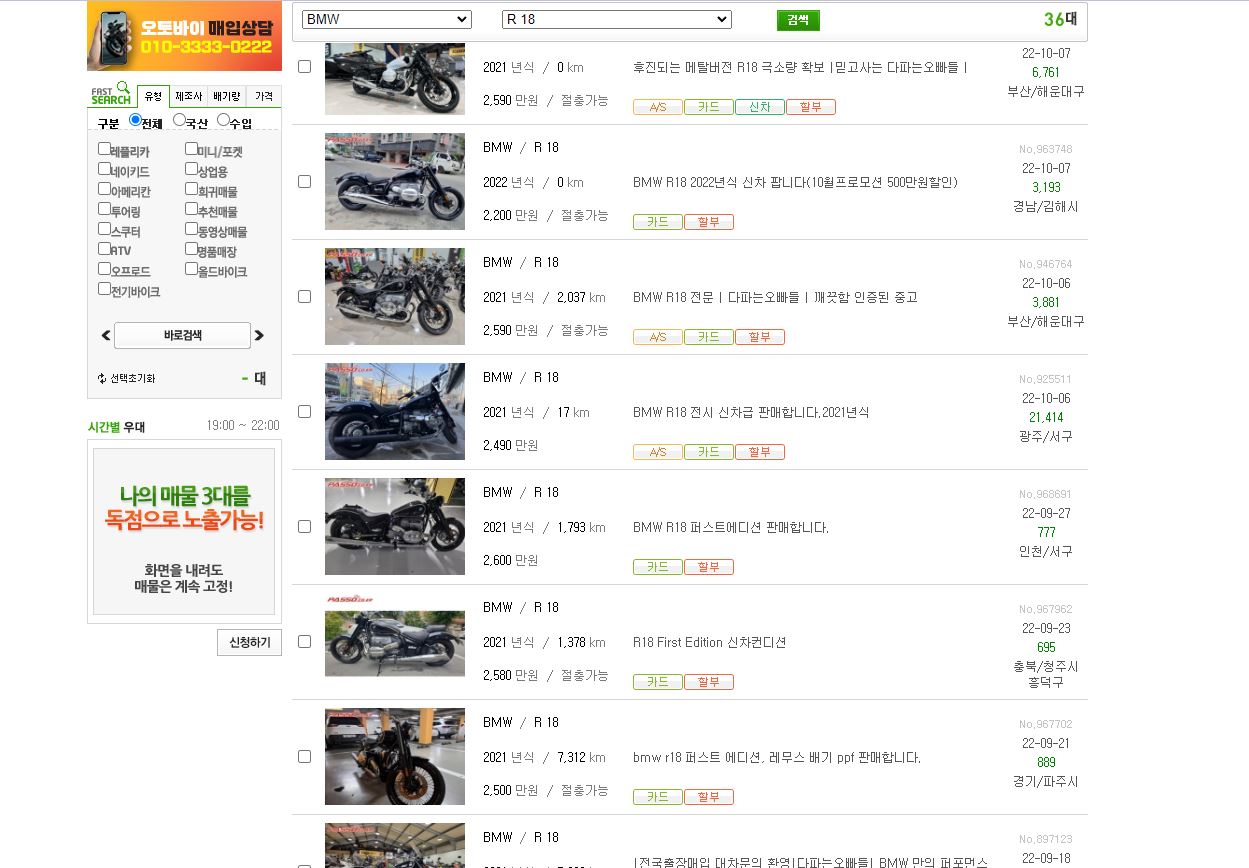The width and height of the screenshot is (1249, 868).
Task: Check the ATV checkbox
Action: (104, 249)
